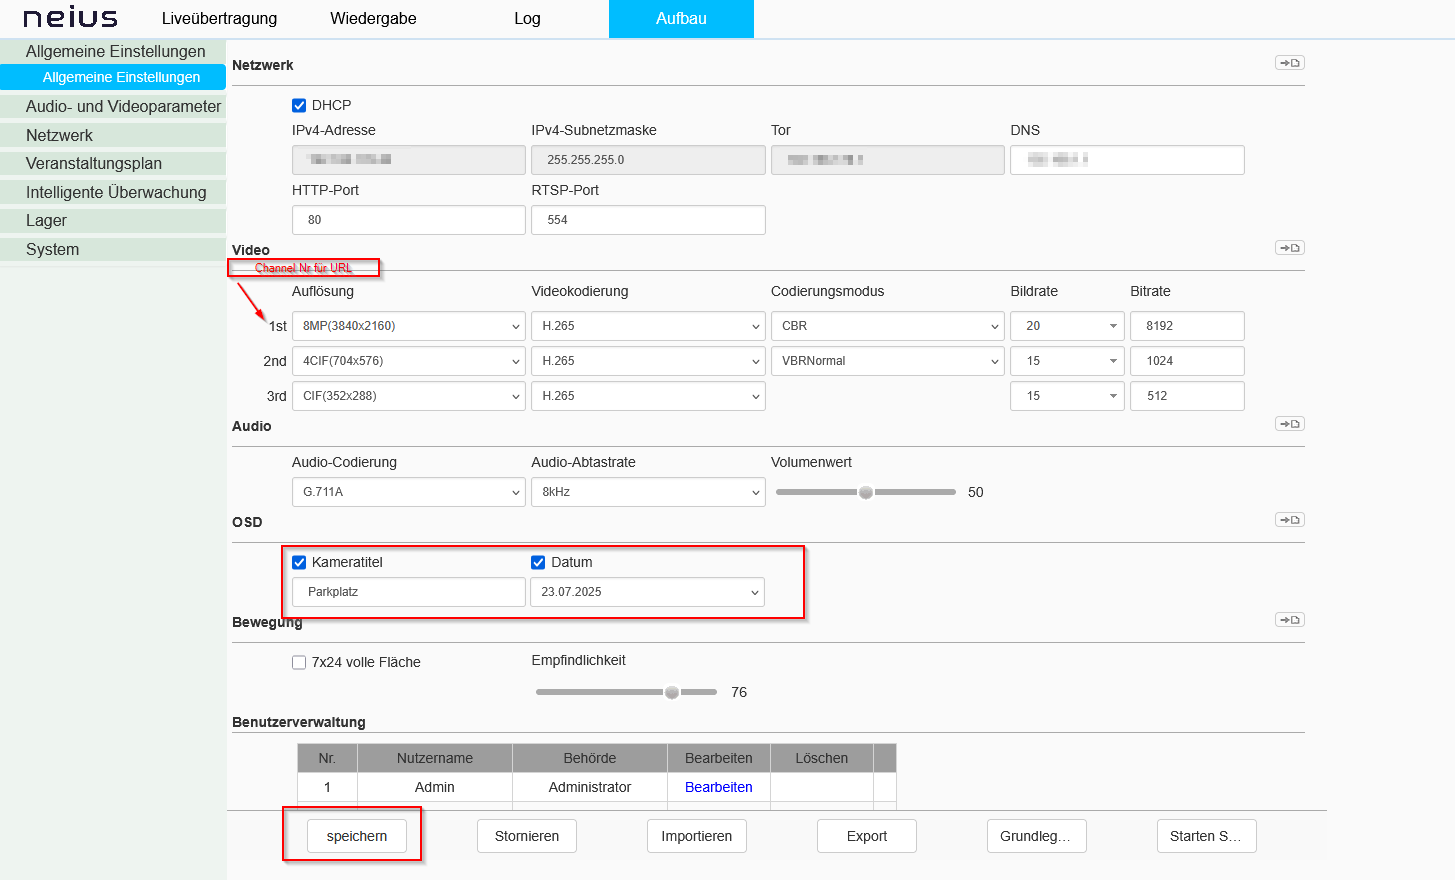Click the Bearbeiten link for Admin
The width and height of the screenshot is (1455, 880).
(x=718, y=787)
